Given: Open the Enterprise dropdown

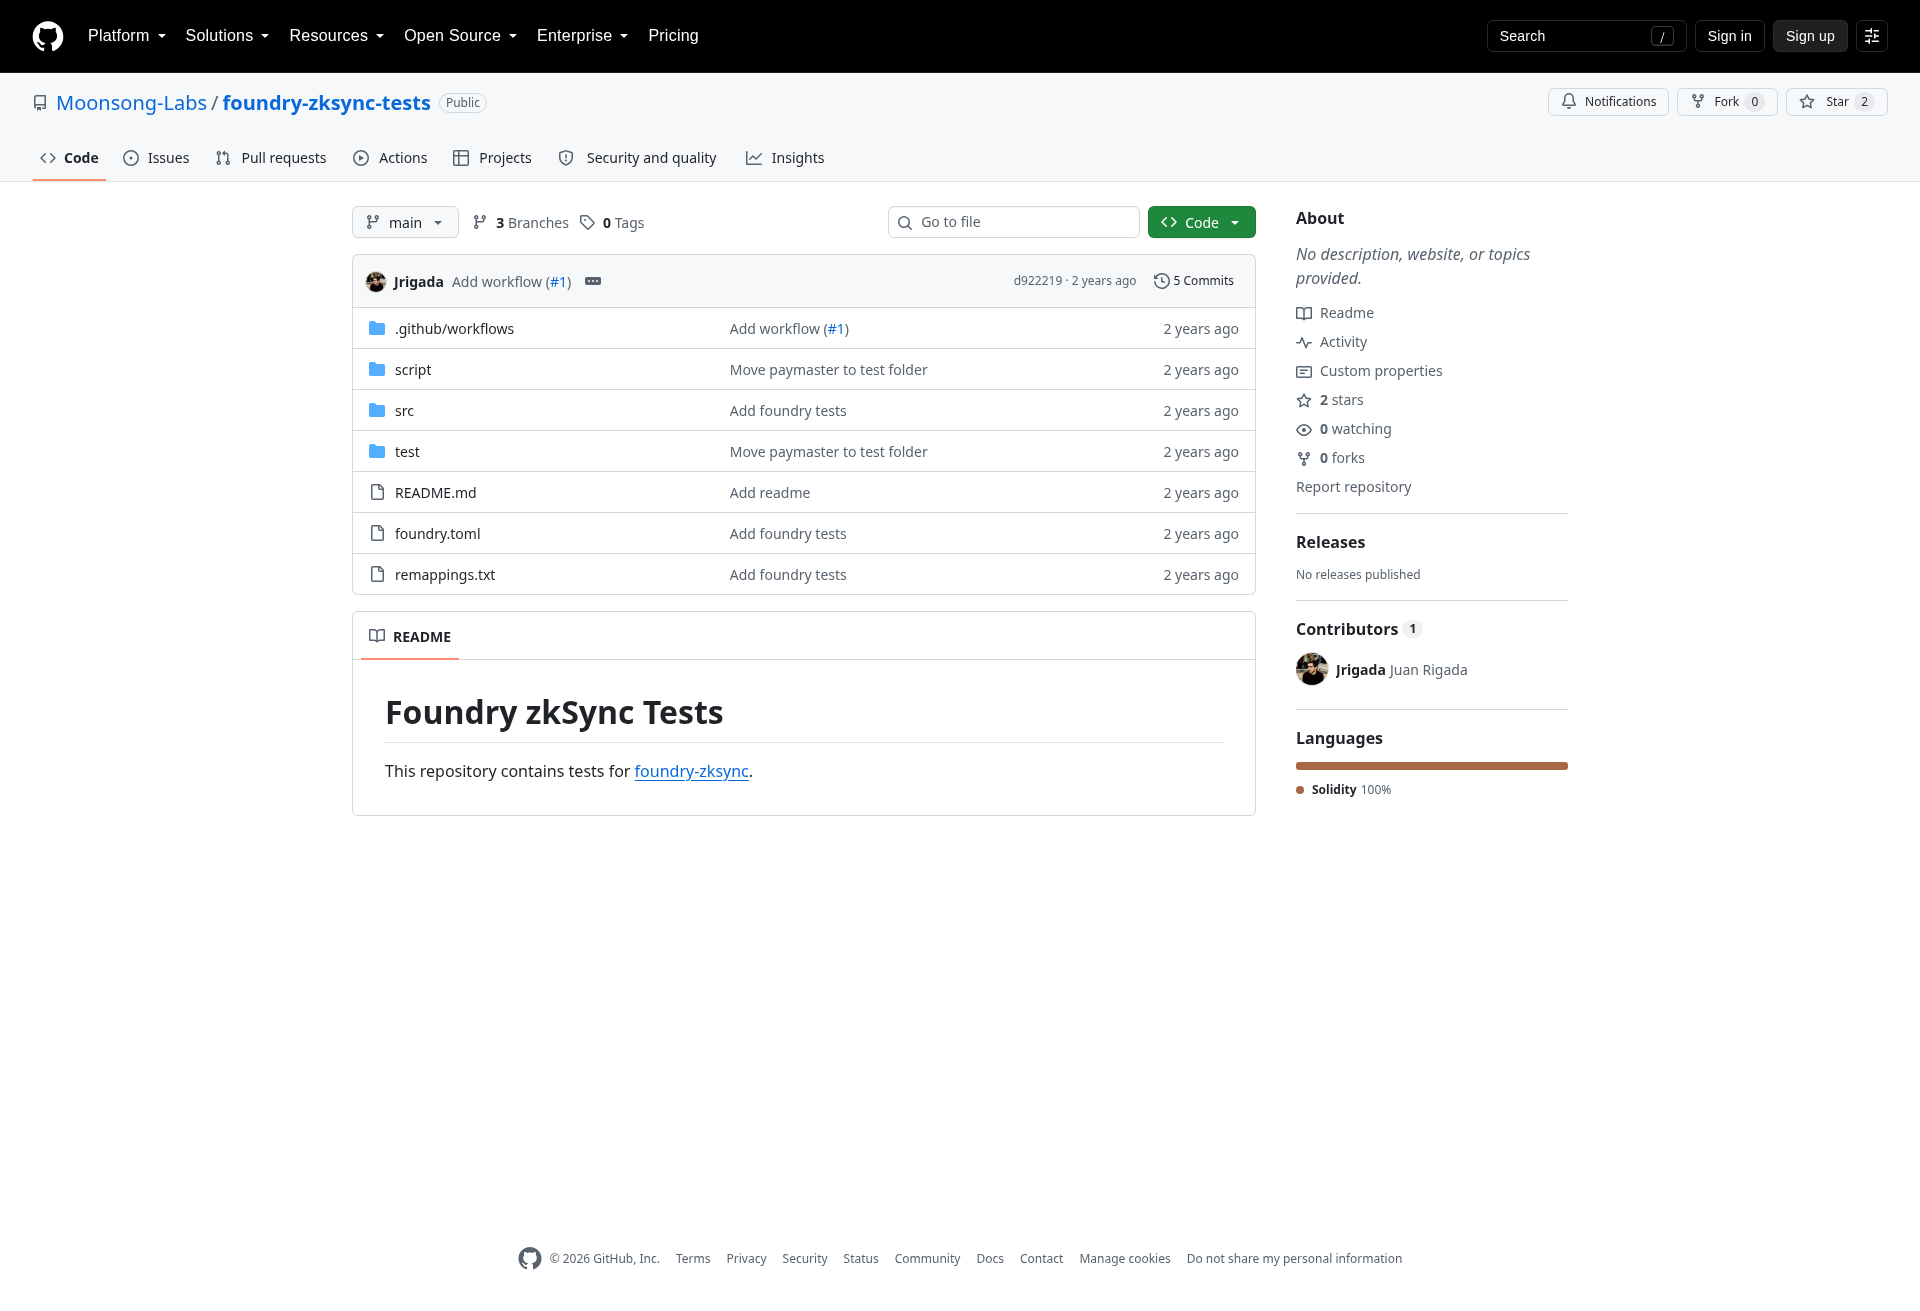Looking at the screenshot, I should pos(582,36).
